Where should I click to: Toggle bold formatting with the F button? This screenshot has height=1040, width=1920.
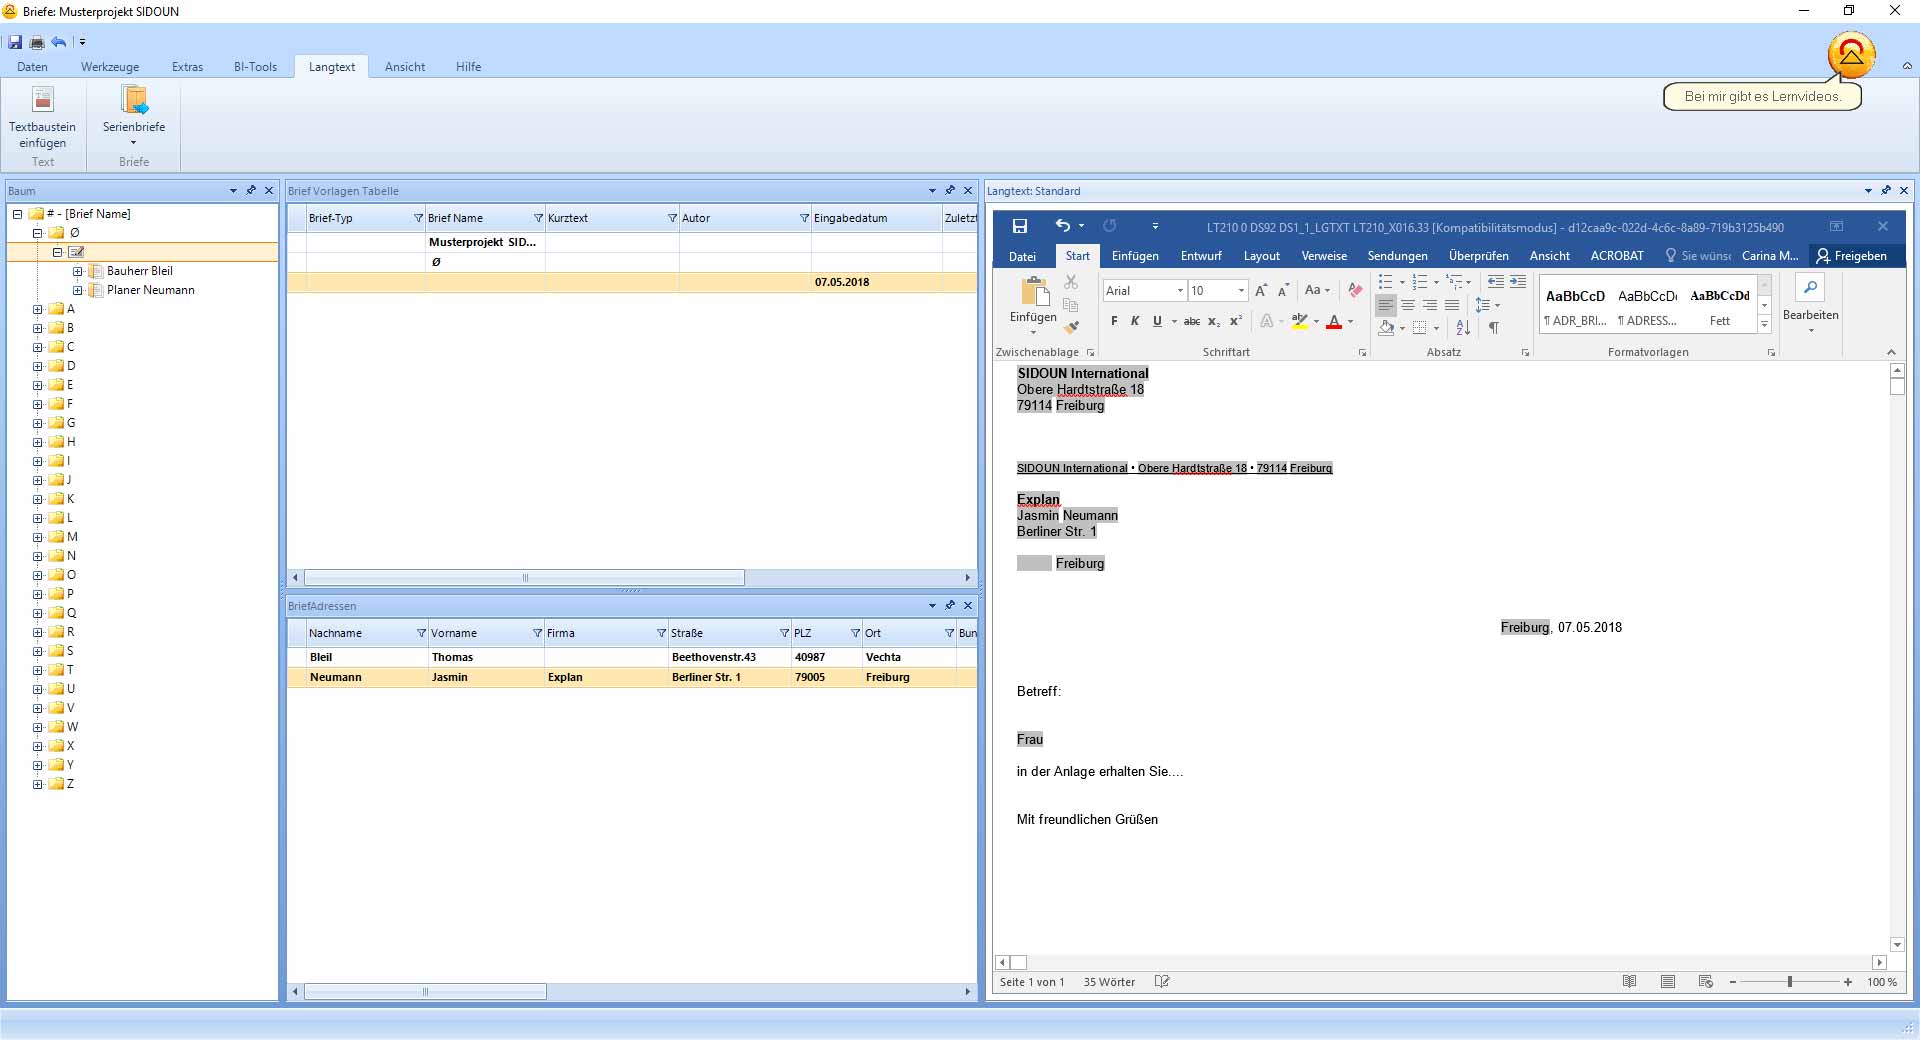pyautogui.click(x=1114, y=321)
